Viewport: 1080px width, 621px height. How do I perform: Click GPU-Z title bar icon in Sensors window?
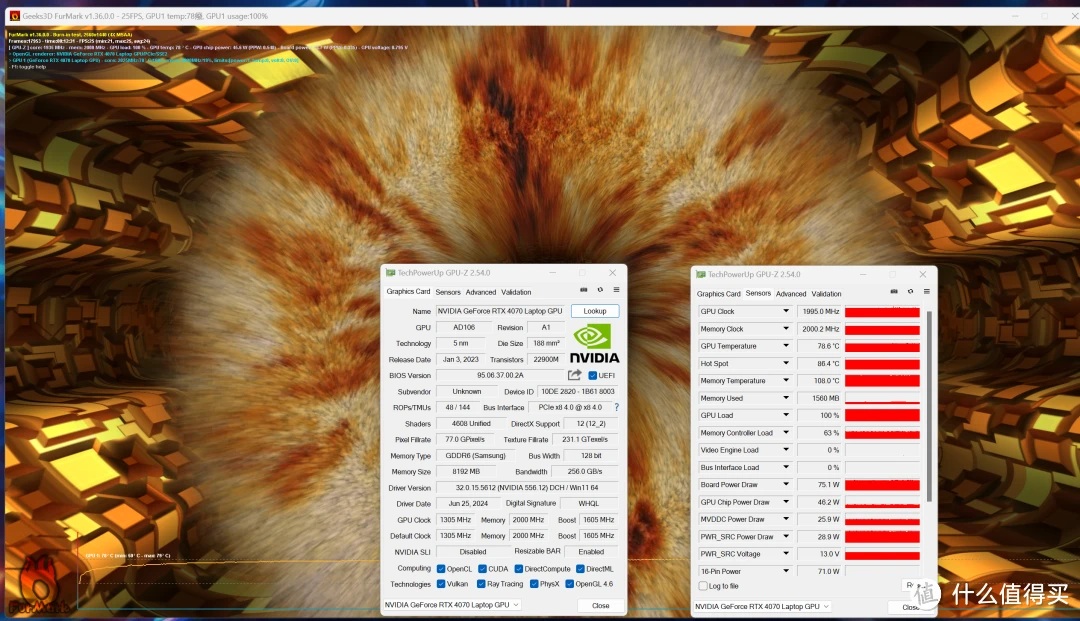coord(701,274)
